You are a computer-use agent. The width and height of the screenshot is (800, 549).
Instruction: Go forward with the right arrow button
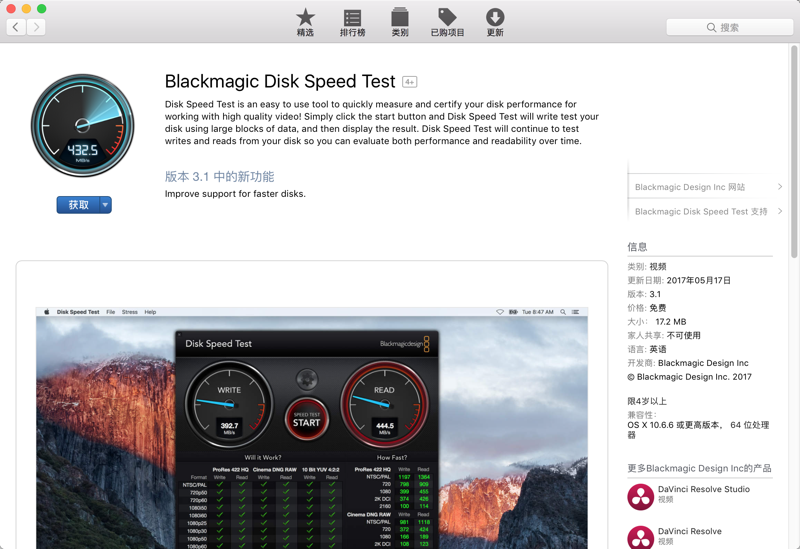36,27
